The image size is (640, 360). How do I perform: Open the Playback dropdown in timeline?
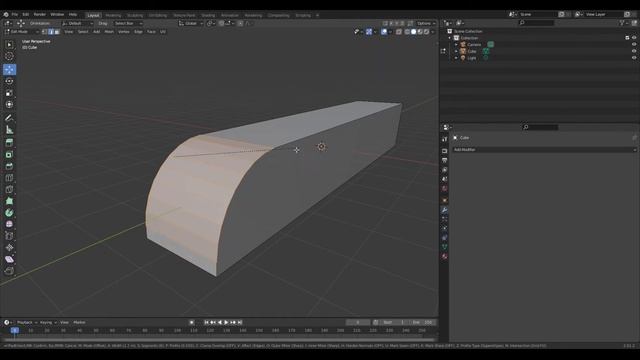(27, 322)
